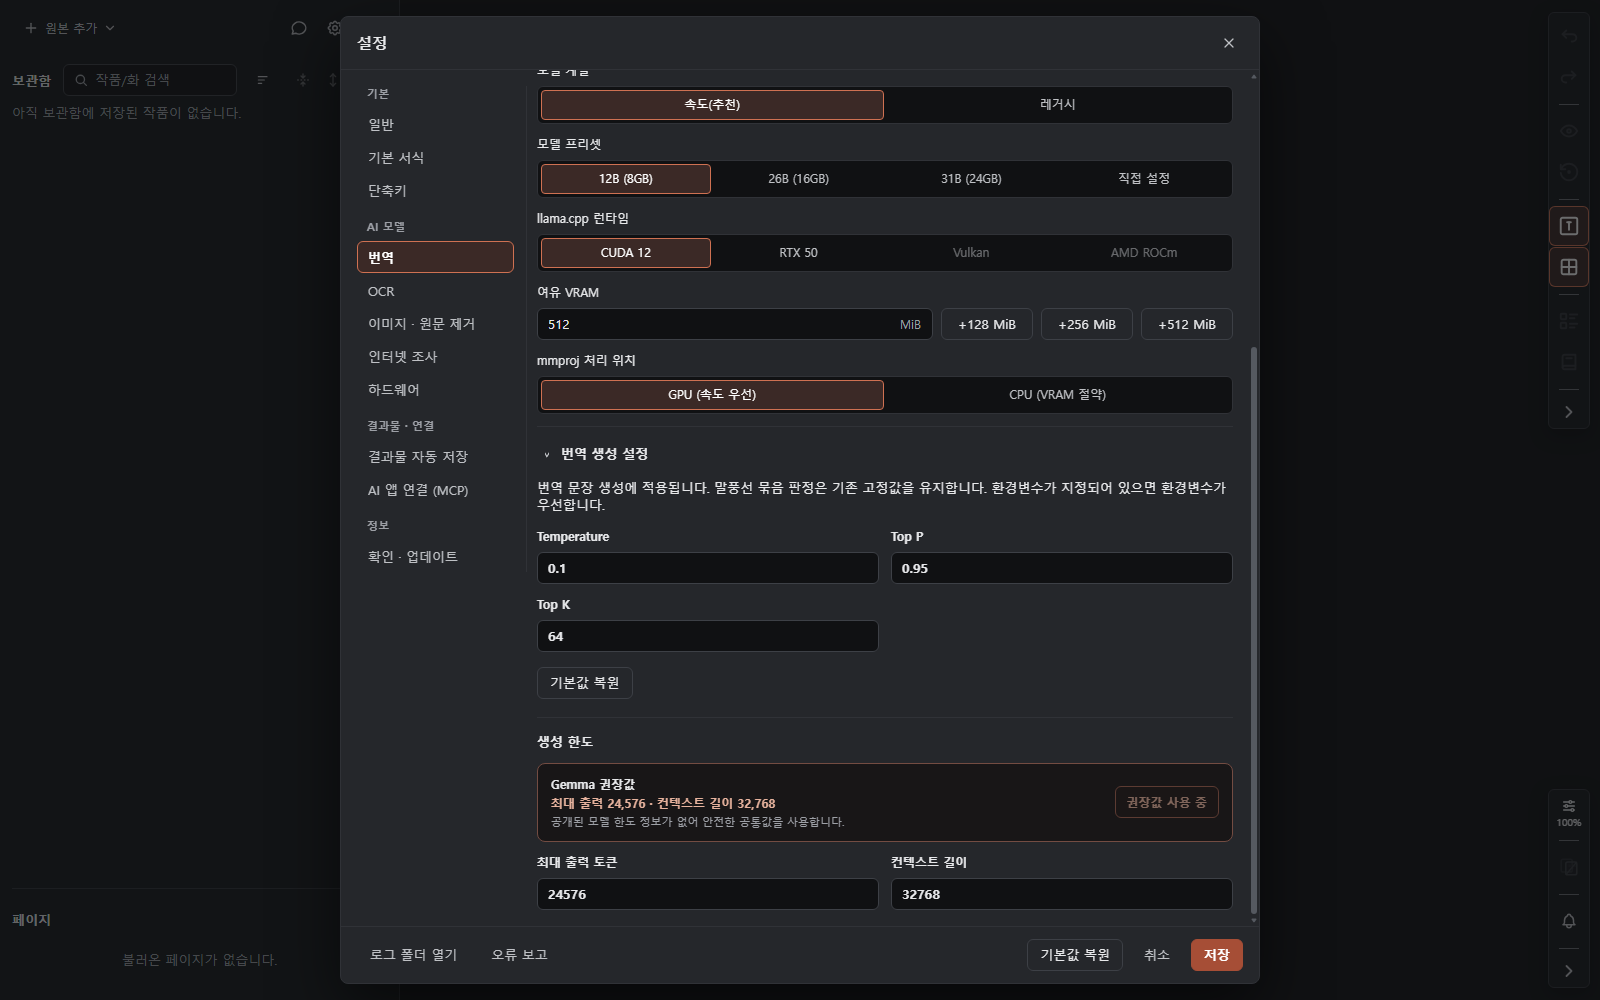Expand the lower right toolbar chevron
This screenshot has height=1000, width=1600.
1569,971
